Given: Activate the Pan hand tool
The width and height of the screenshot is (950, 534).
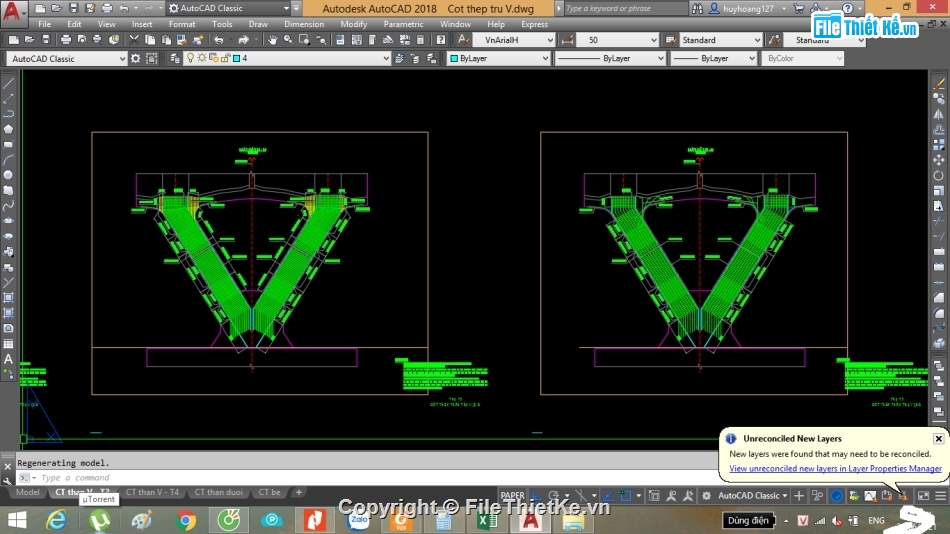Looking at the screenshot, I should click(x=273, y=40).
